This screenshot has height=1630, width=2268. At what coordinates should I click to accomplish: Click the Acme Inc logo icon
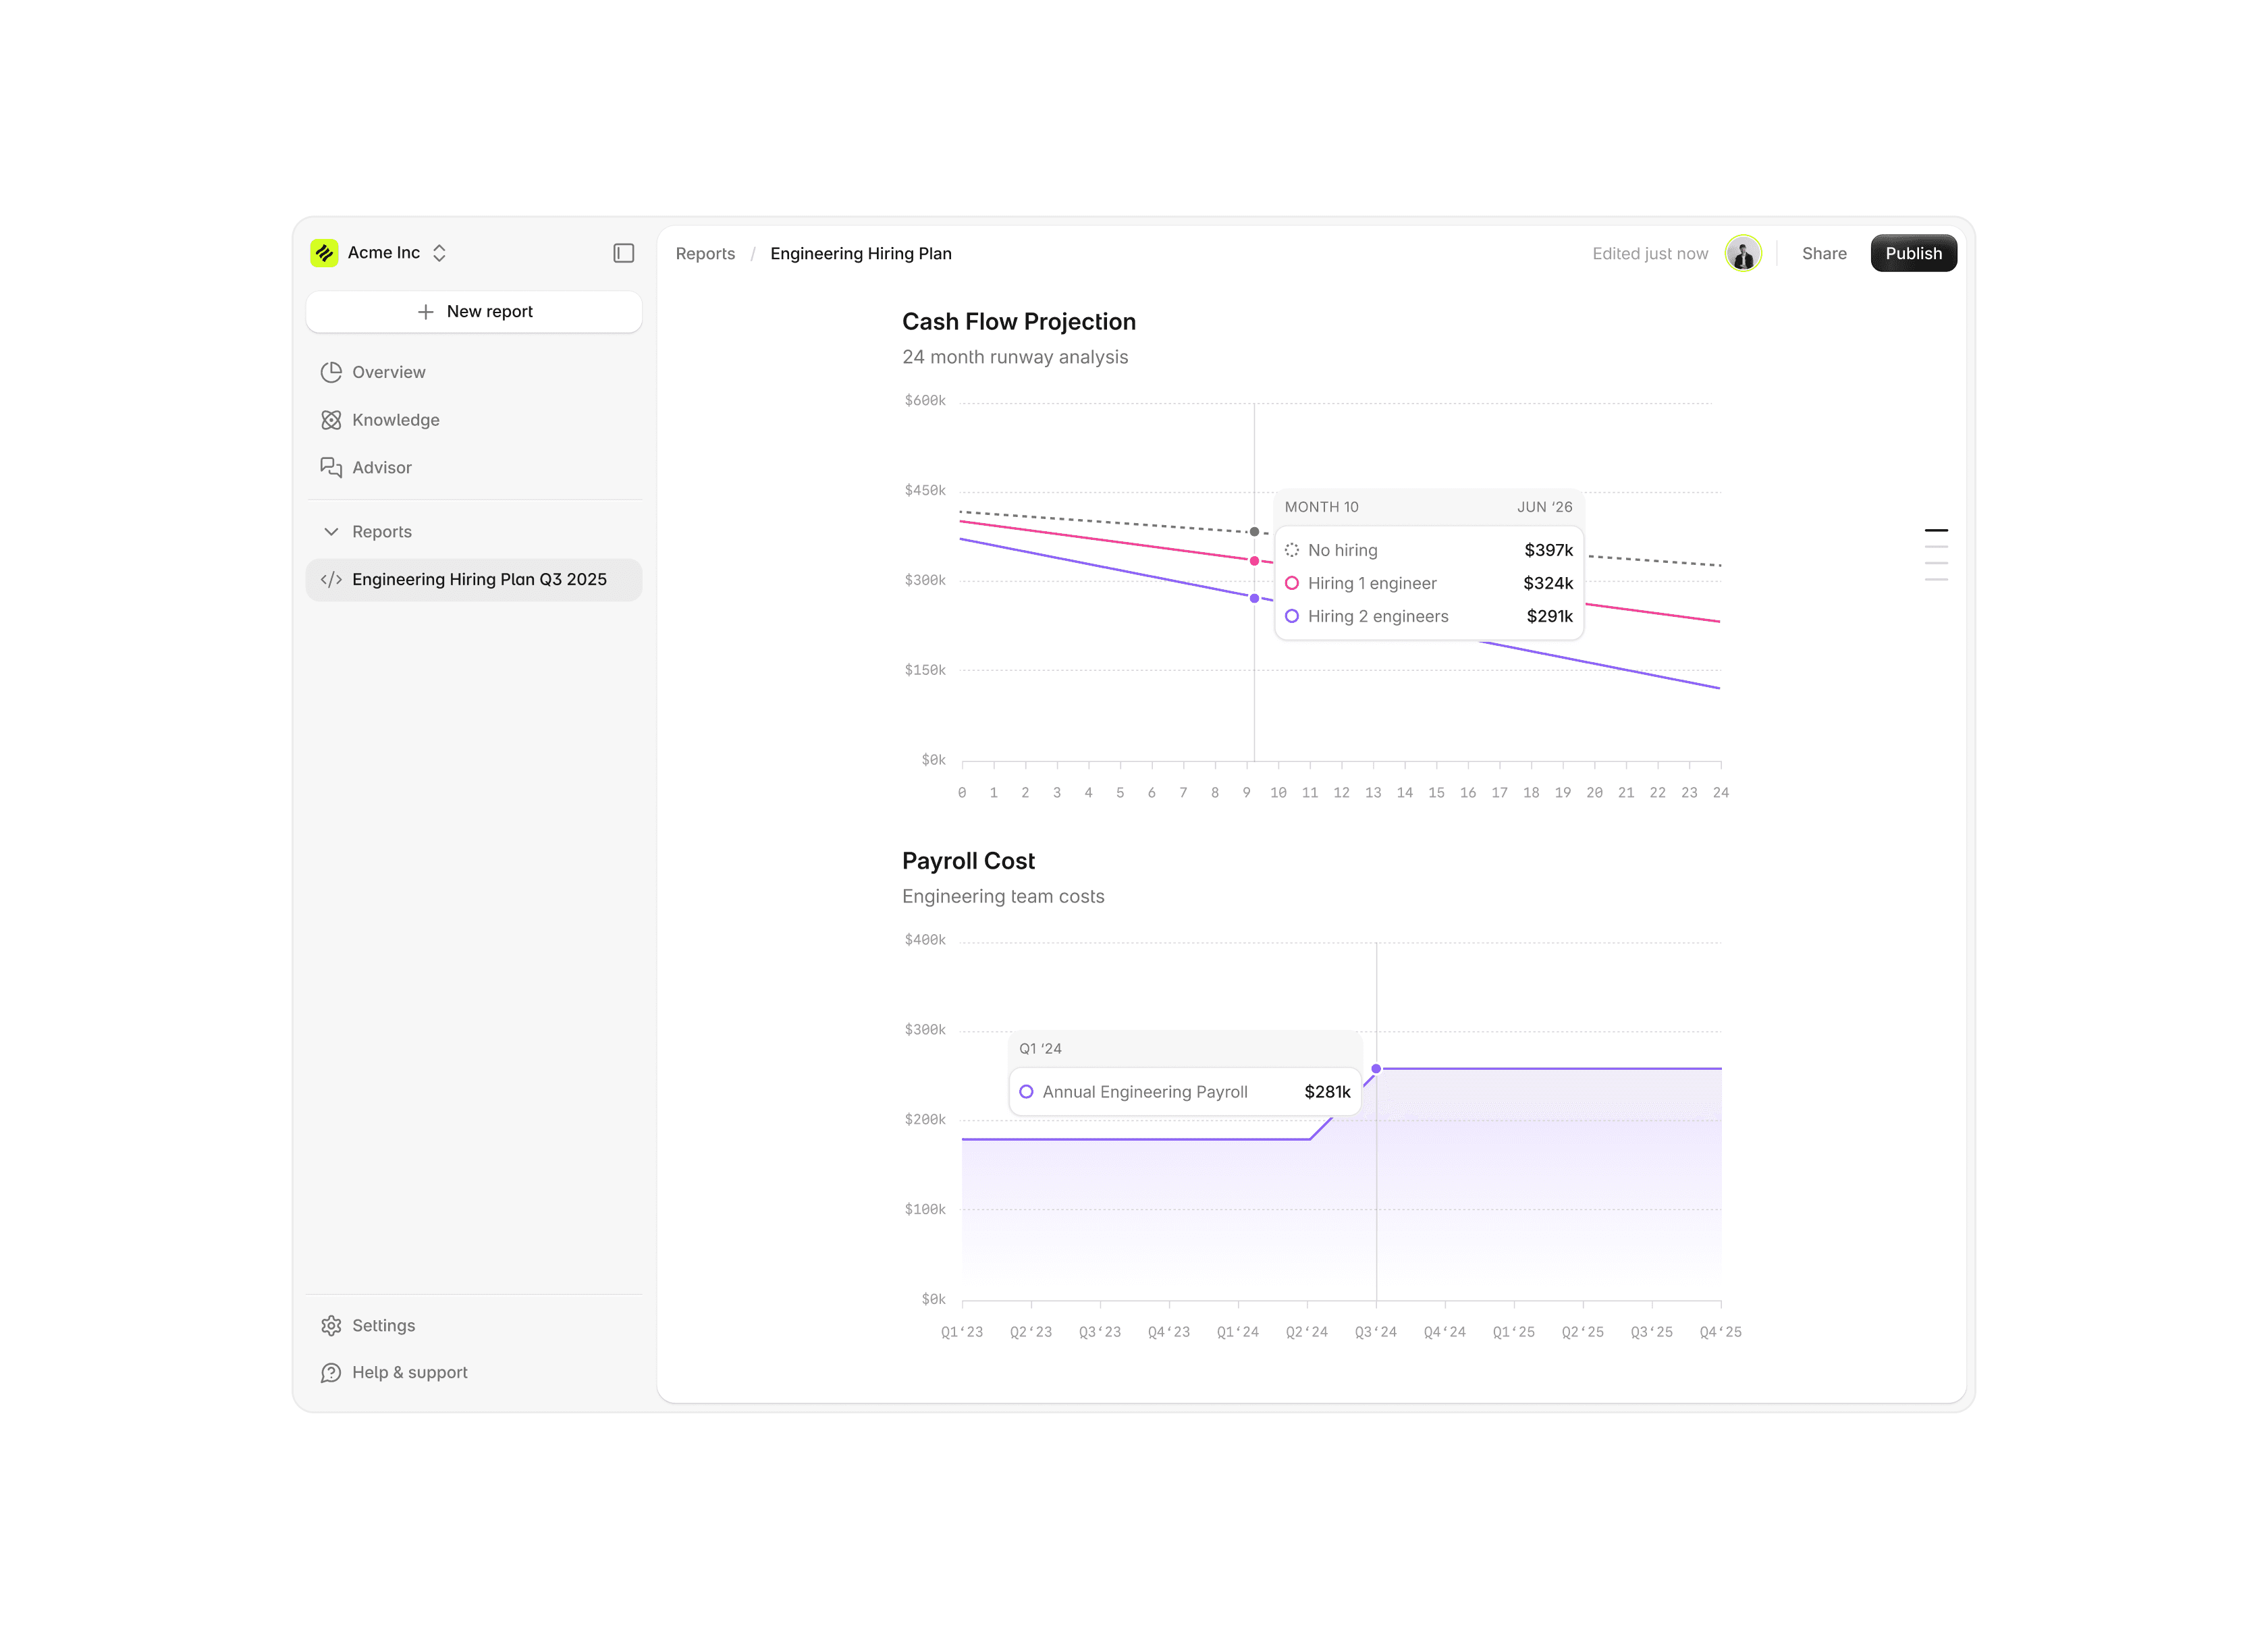tap(324, 253)
